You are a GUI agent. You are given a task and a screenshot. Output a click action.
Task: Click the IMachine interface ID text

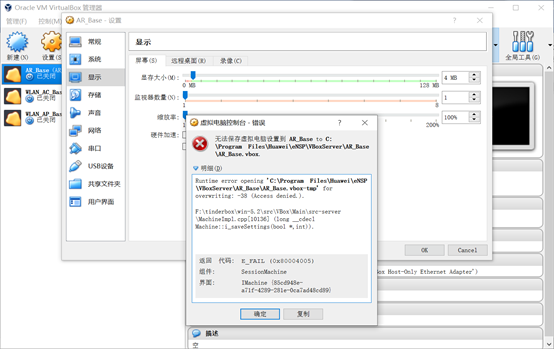click(286, 286)
